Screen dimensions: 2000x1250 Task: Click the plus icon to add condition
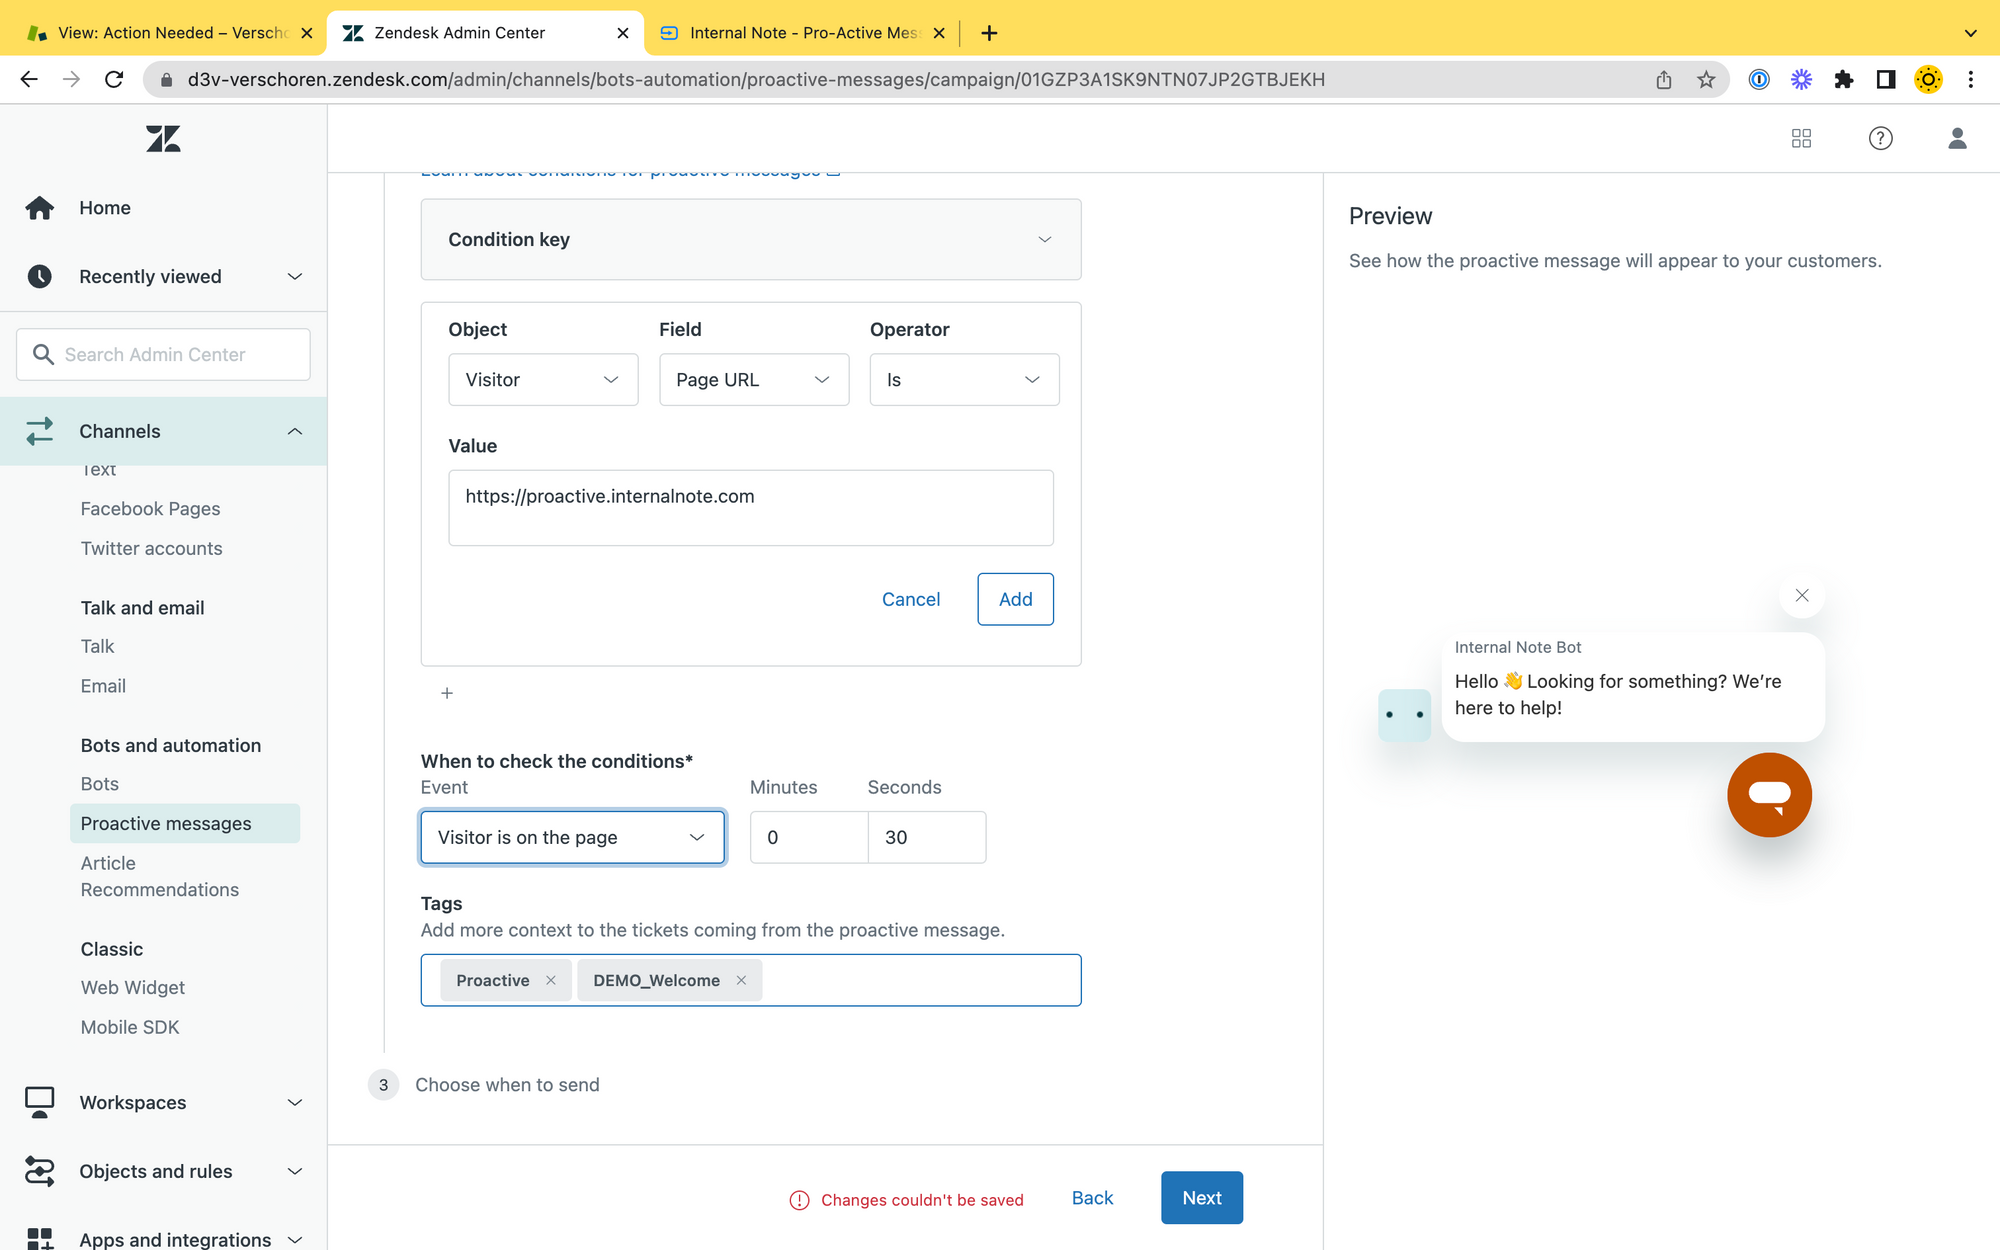447,693
